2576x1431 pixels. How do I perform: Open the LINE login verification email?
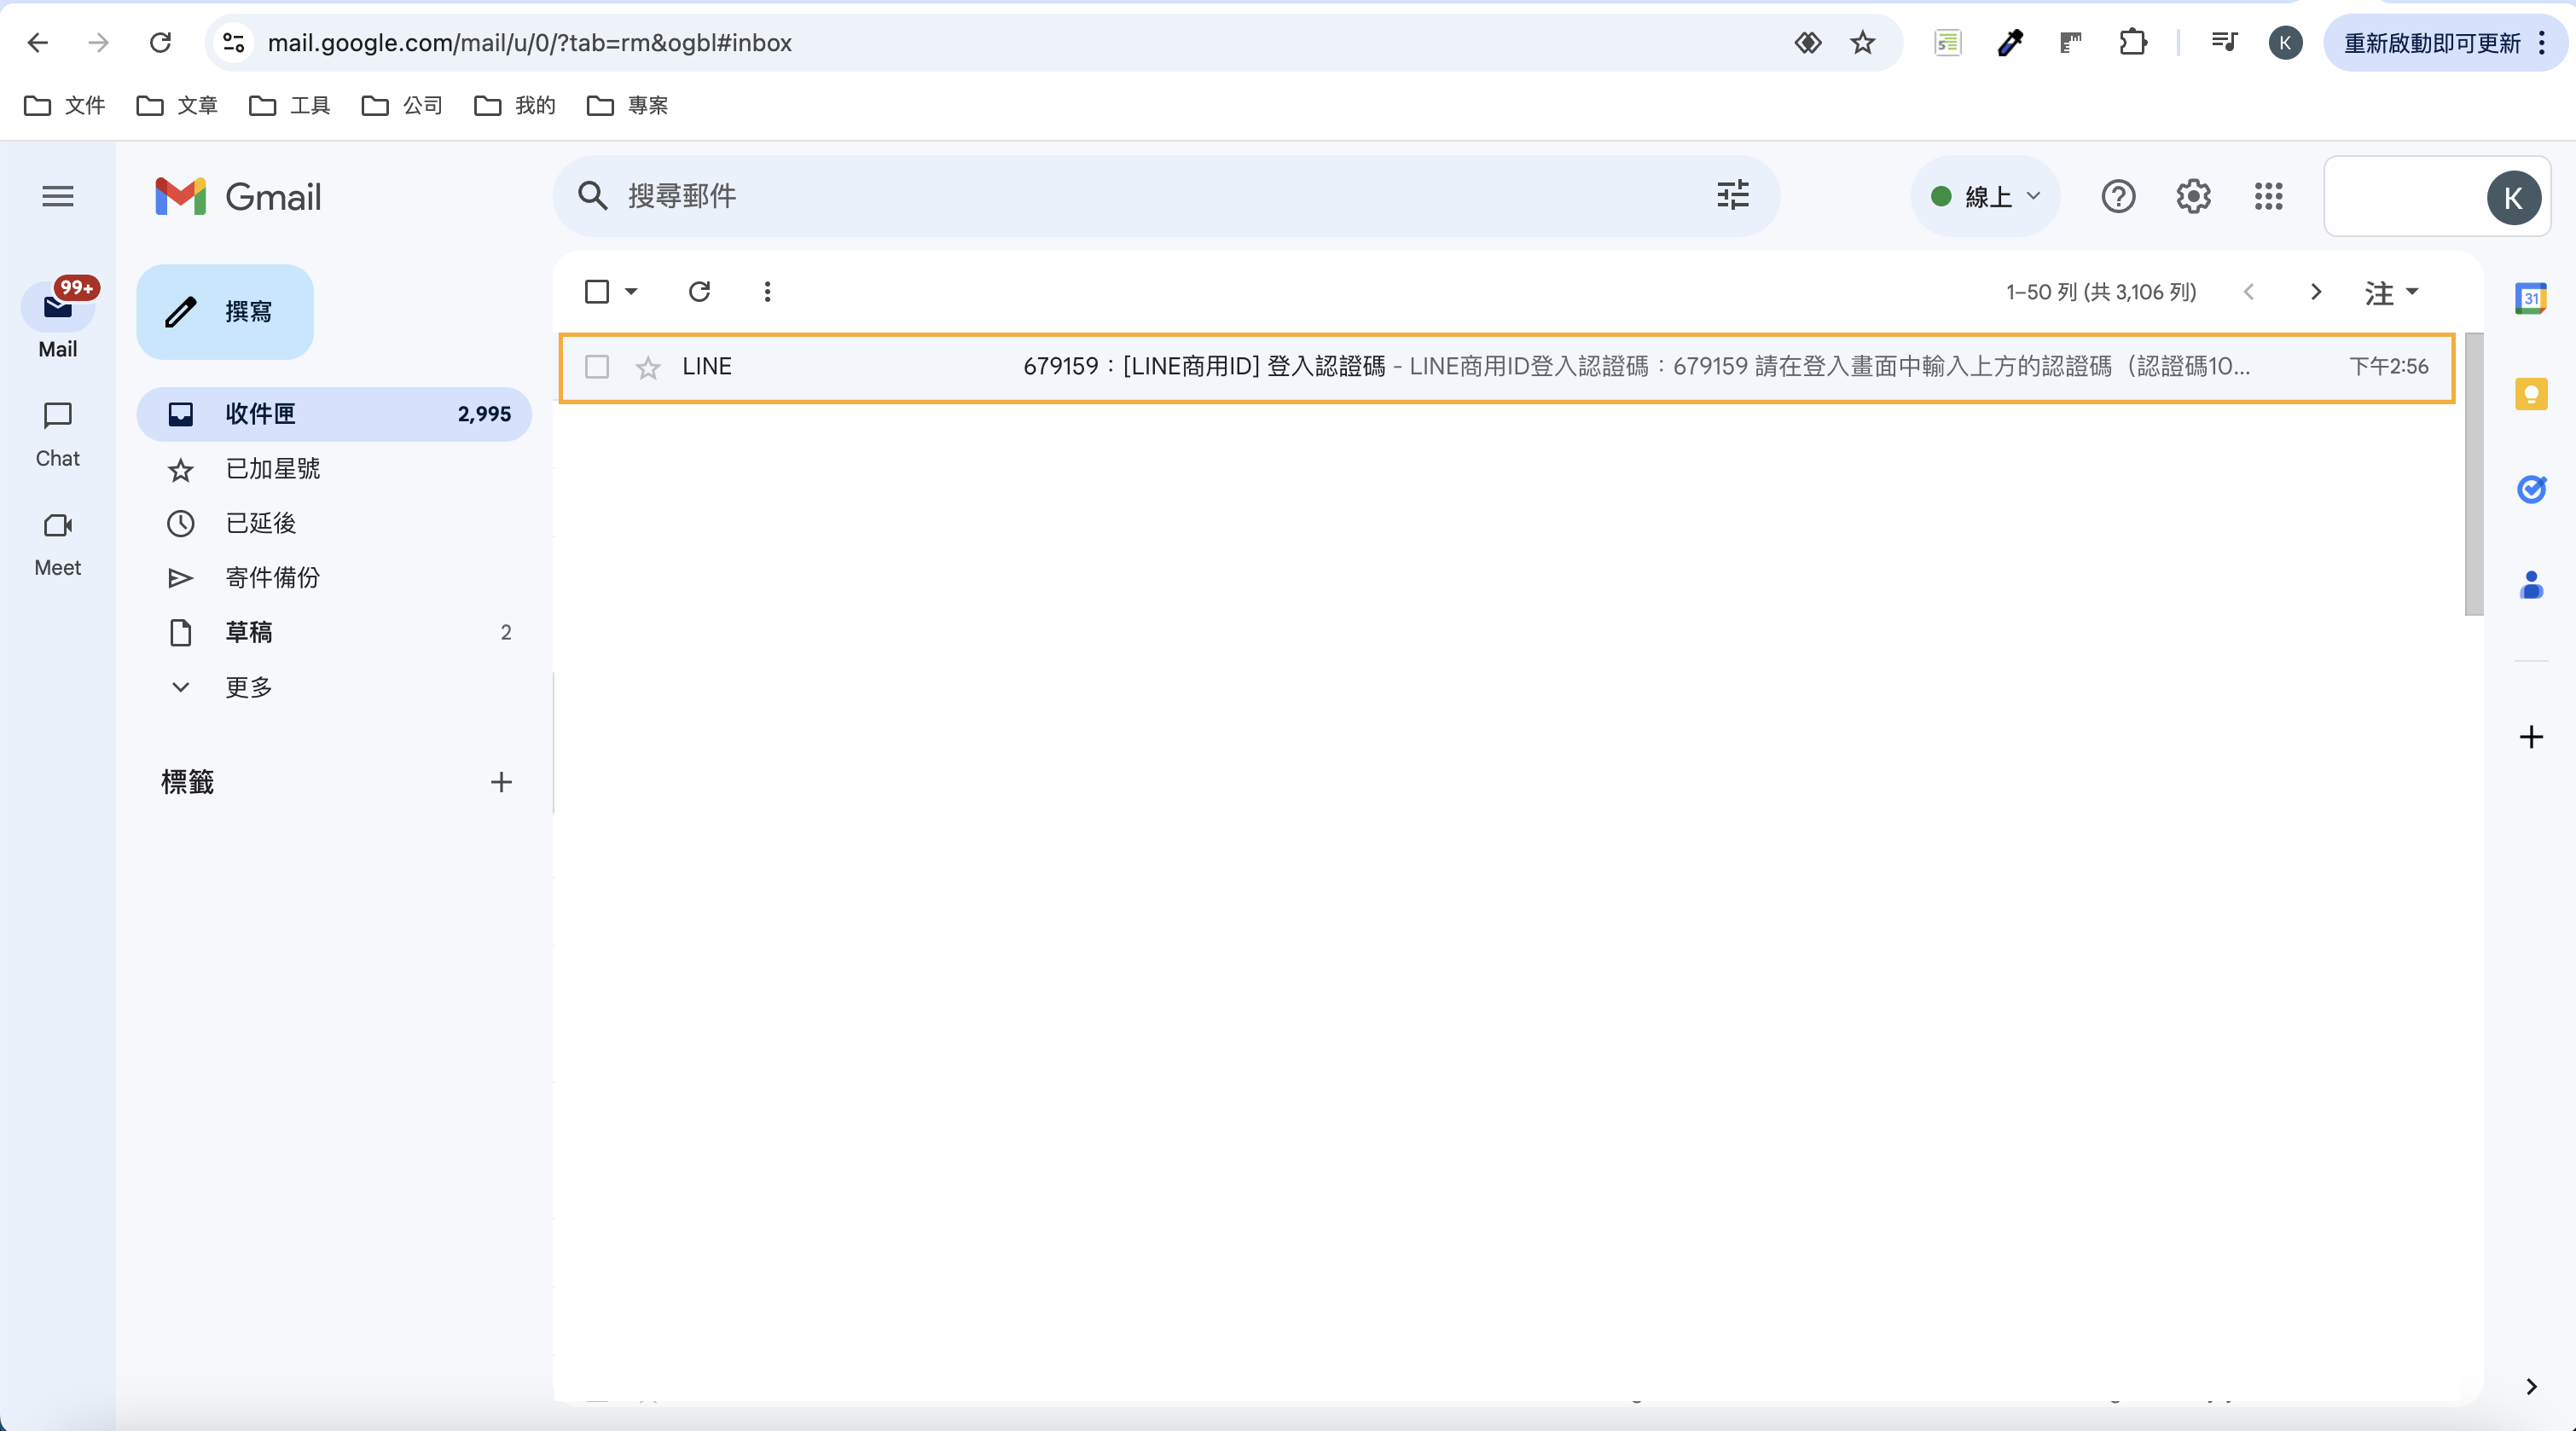click(1507, 367)
